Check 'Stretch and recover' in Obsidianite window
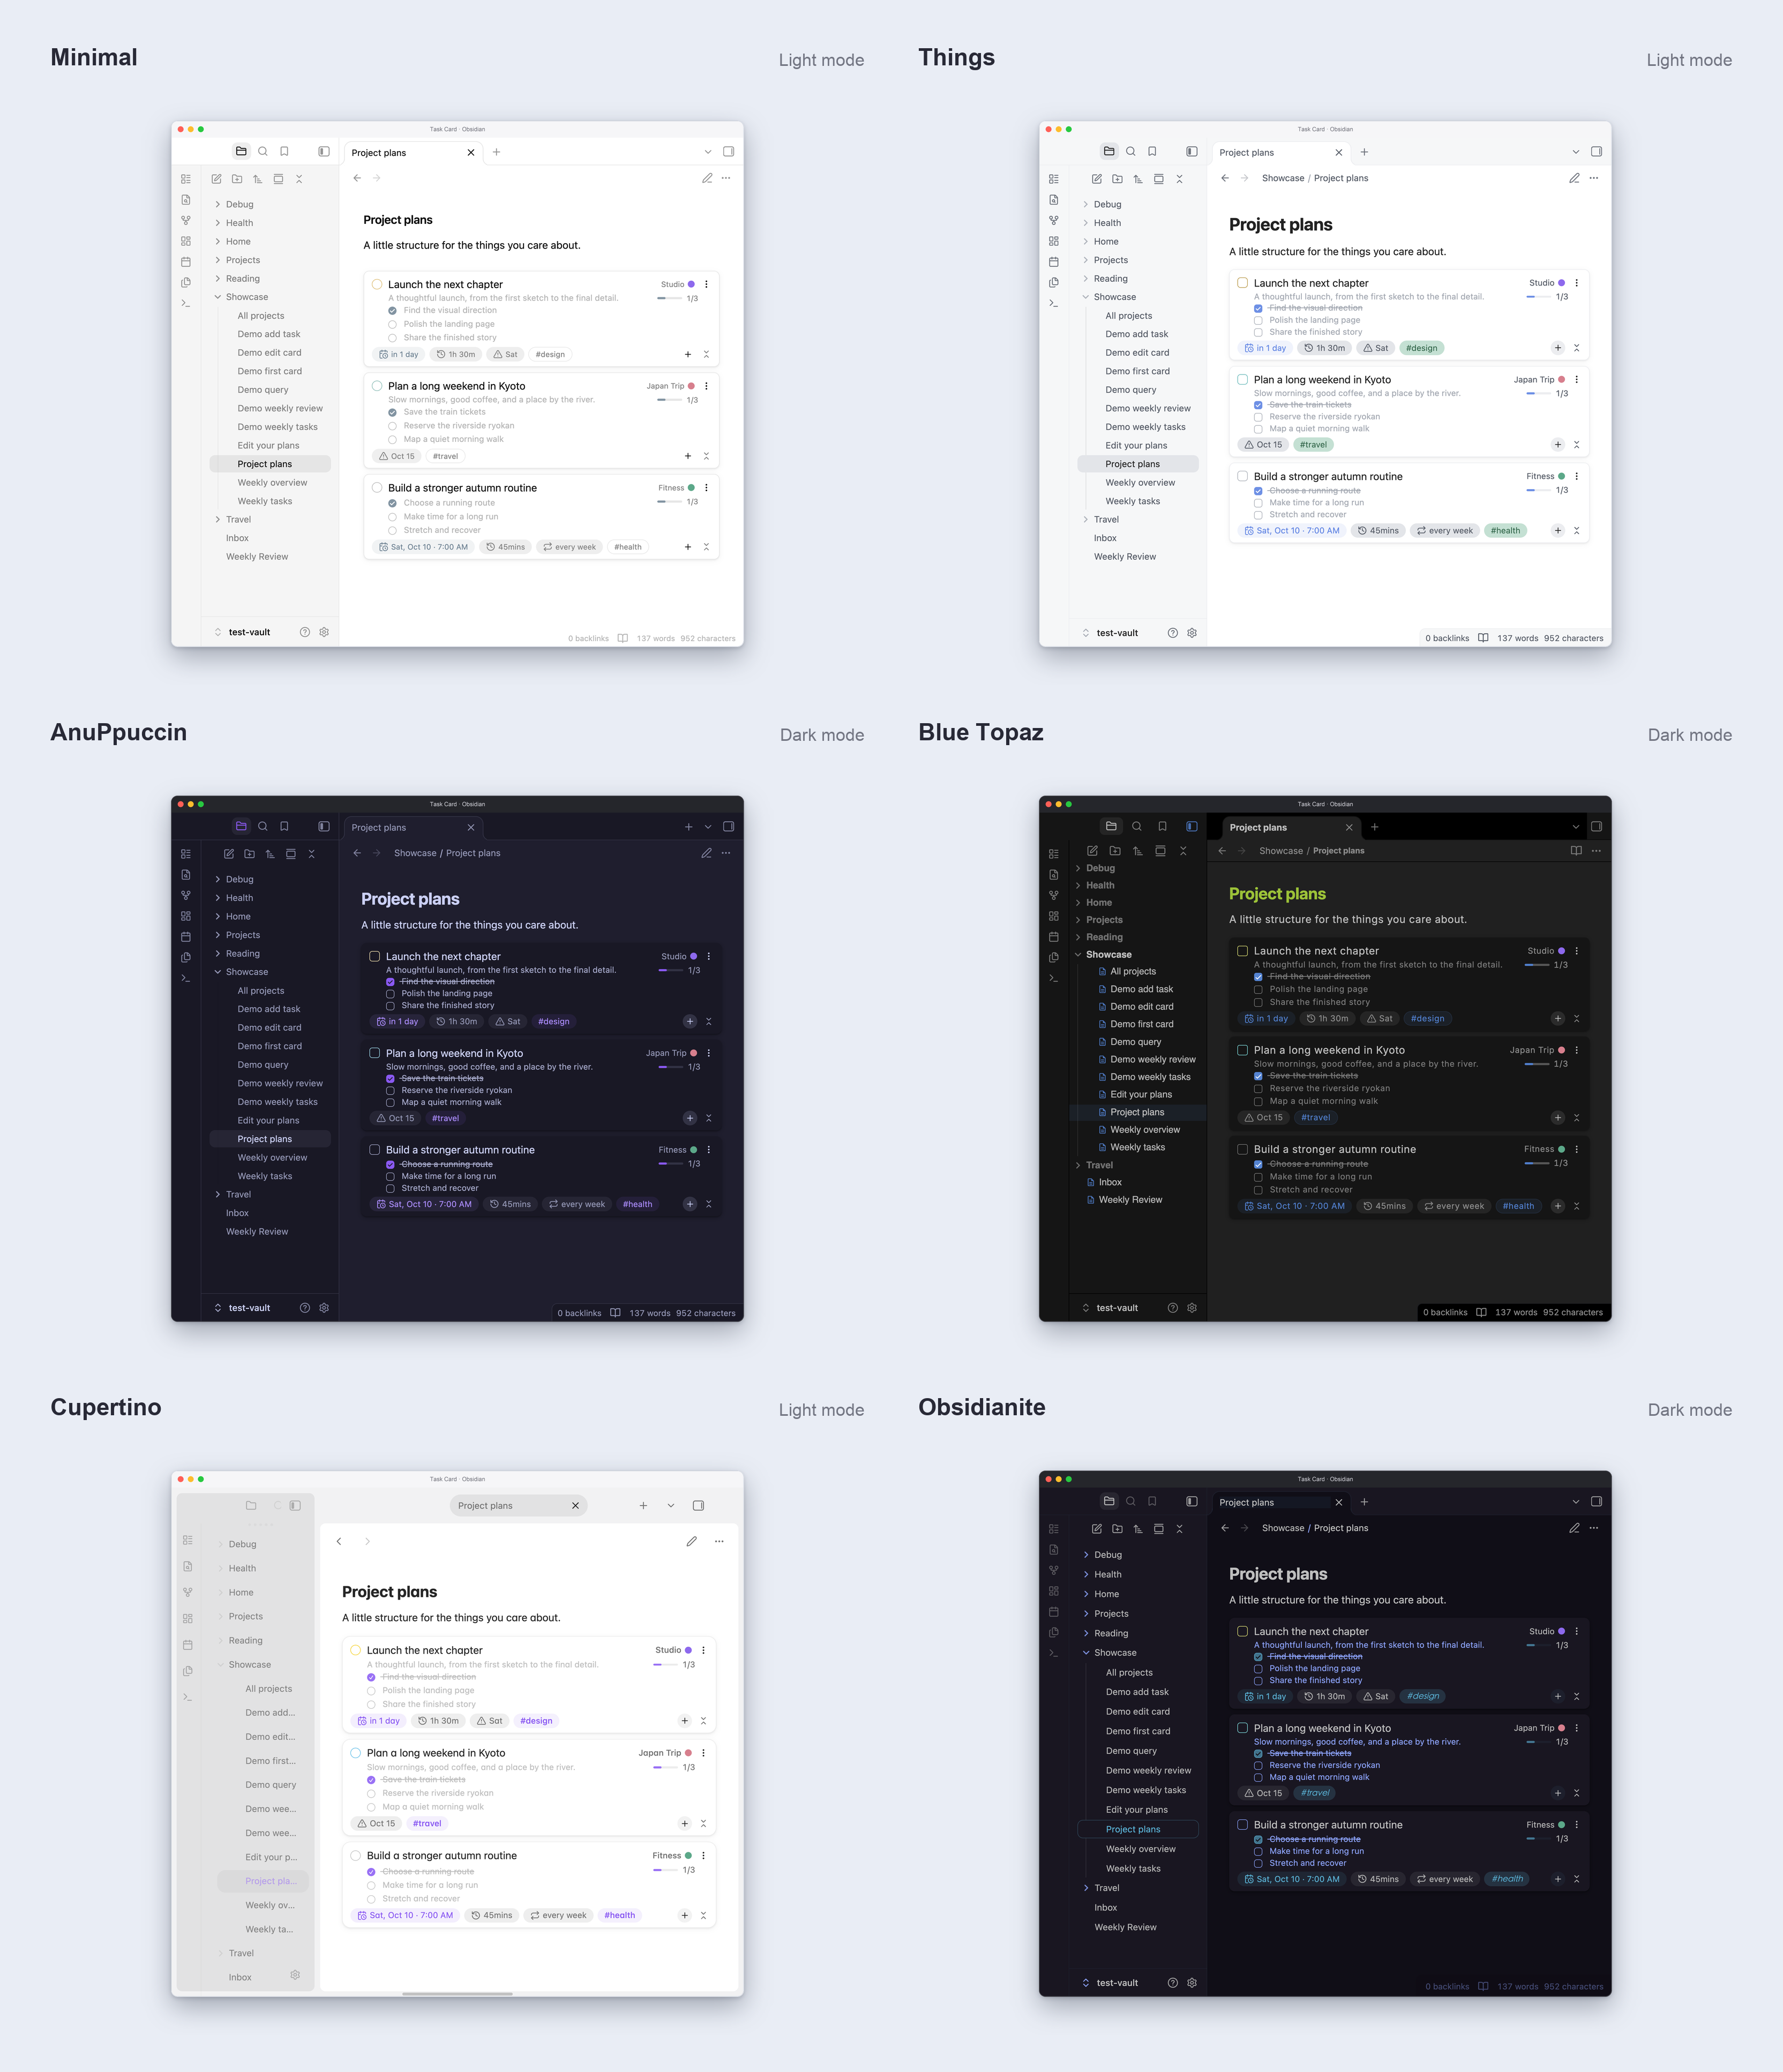This screenshot has width=1783, height=2072. (x=1258, y=1863)
